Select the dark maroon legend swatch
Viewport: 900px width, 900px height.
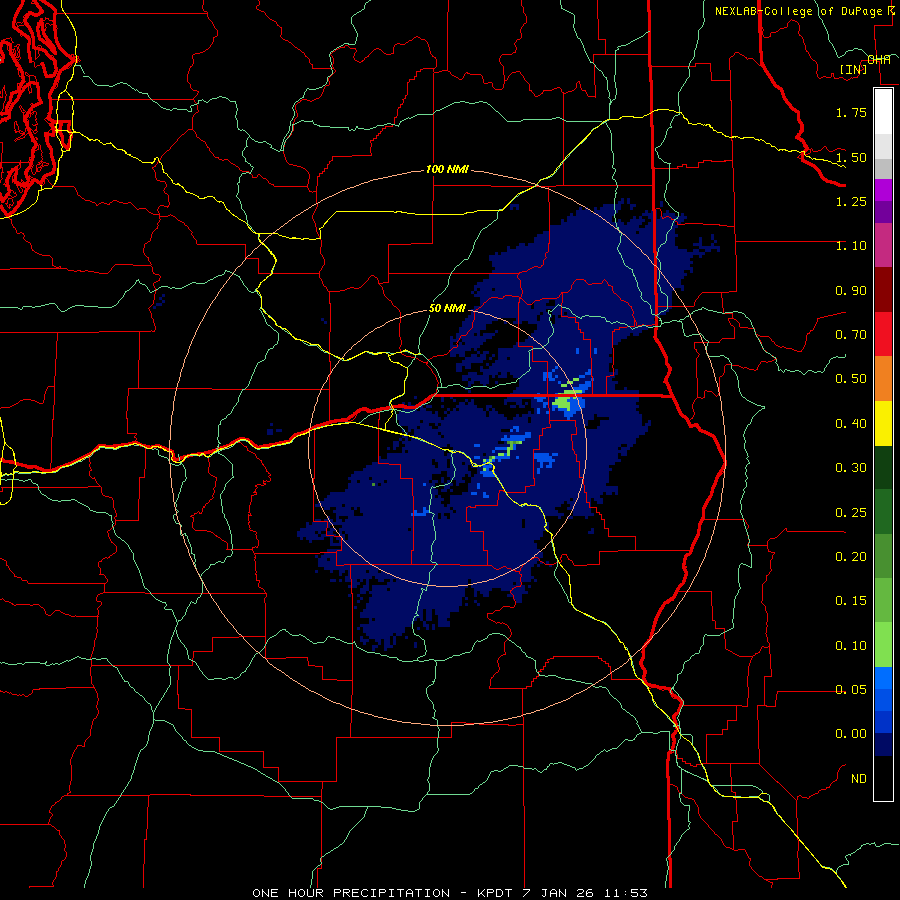click(883, 290)
